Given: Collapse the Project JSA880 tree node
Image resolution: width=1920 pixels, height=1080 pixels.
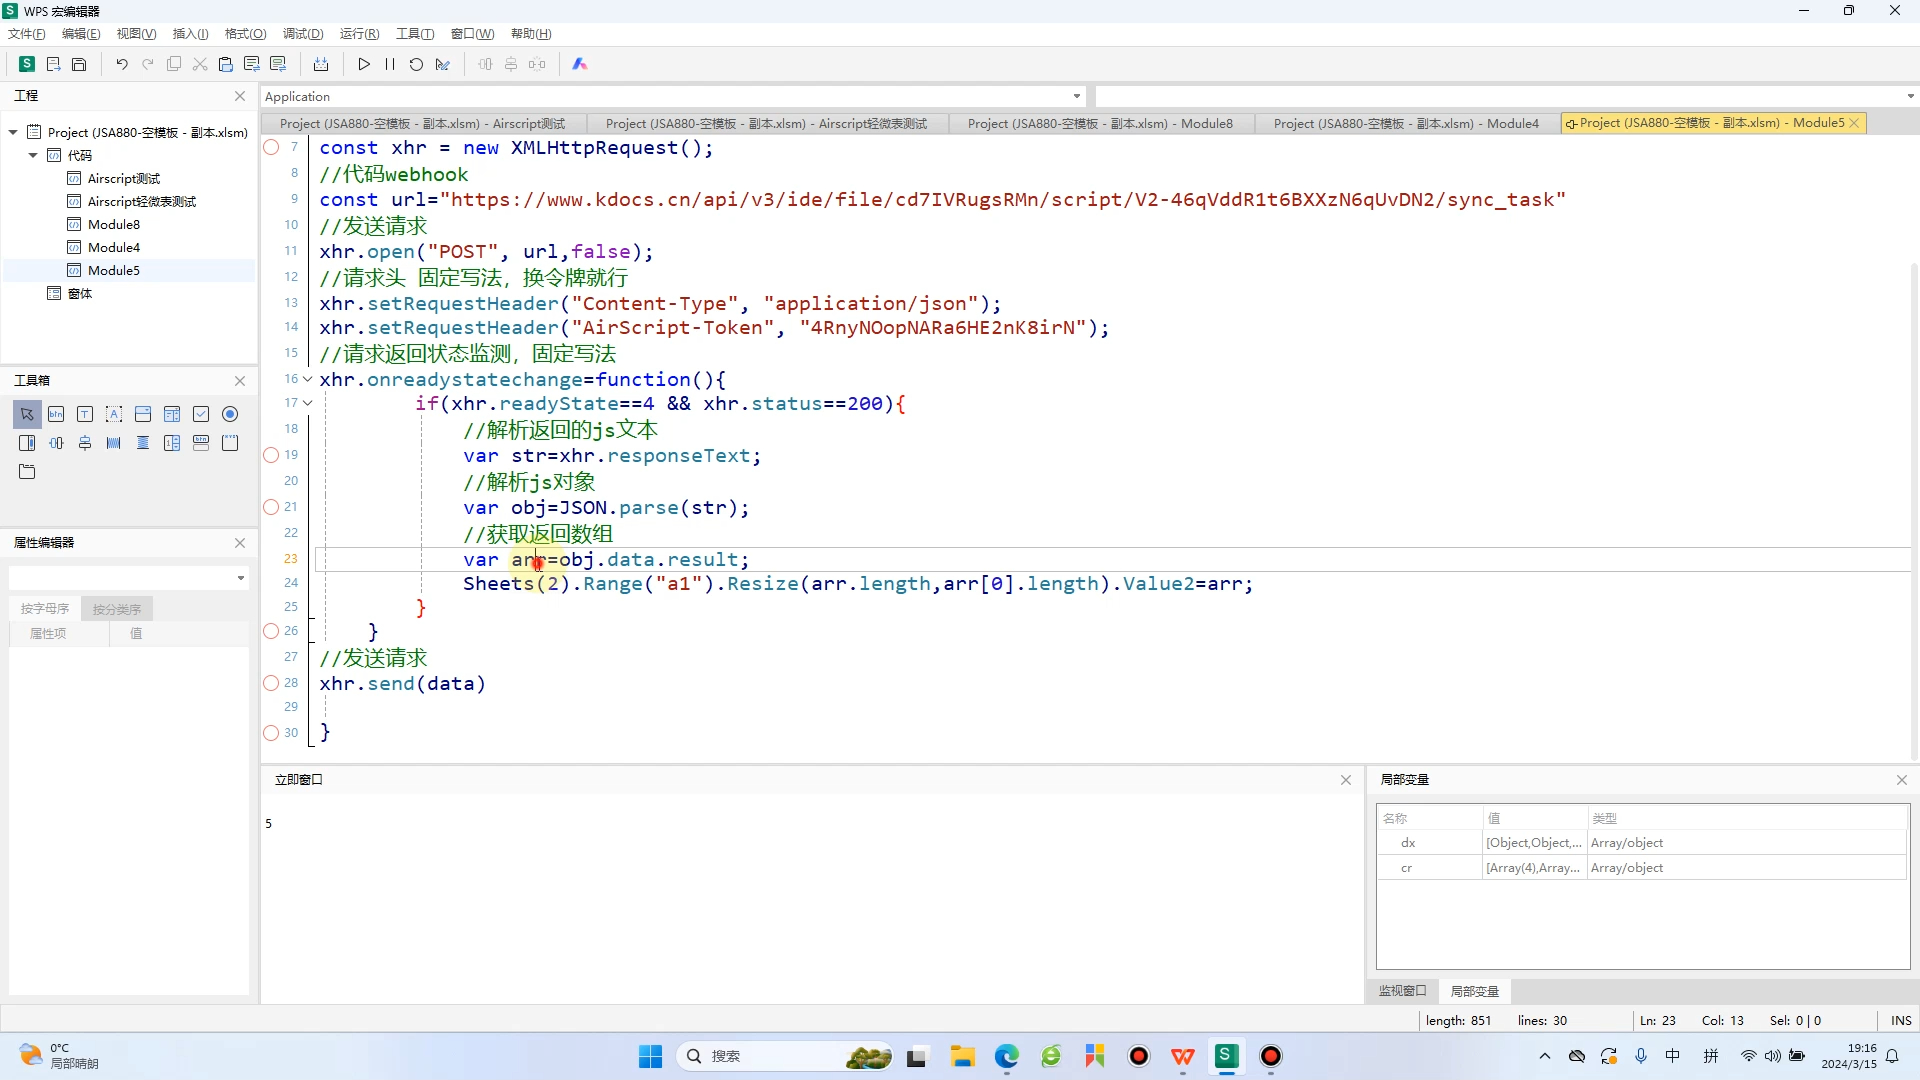Looking at the screenshot, I should [13, 132].
